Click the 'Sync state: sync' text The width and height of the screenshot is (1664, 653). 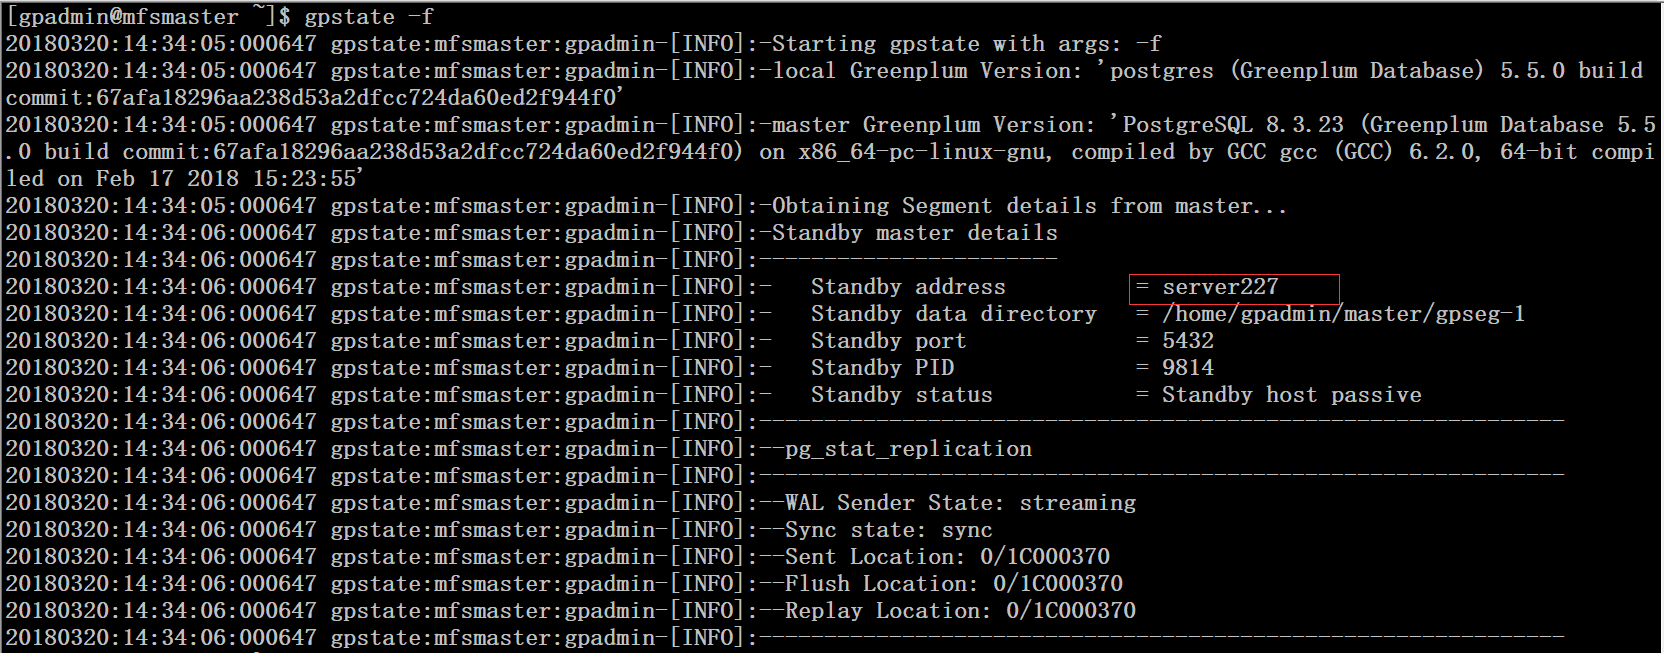tap(888, 530)
